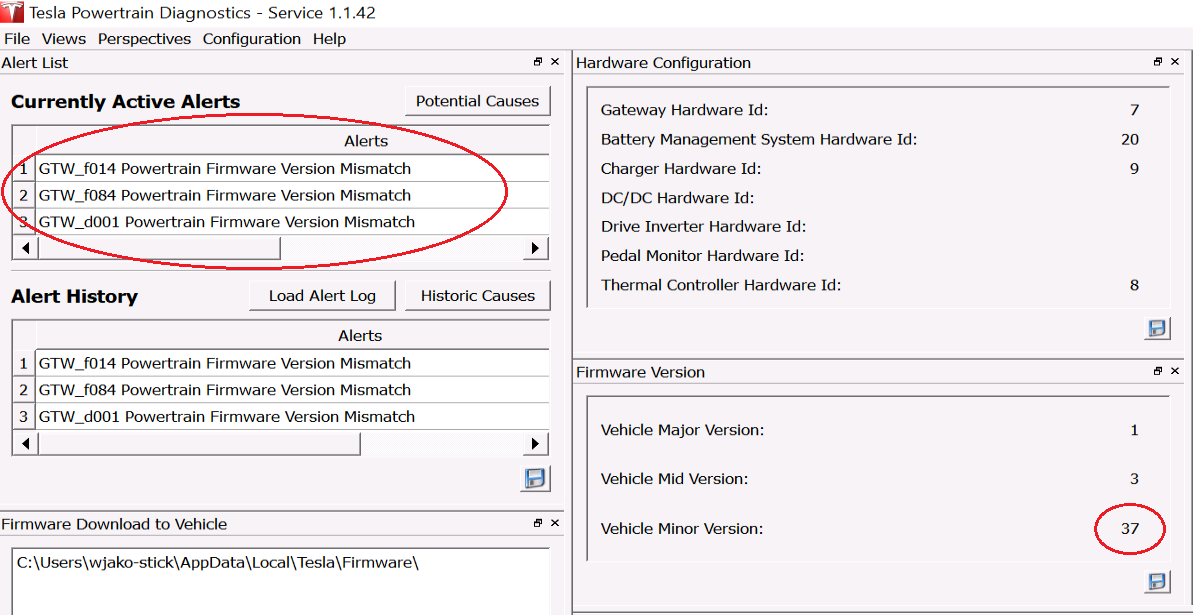Image resolution: width=1193 pixels, height=615 pixels.
Task: Click the save icon in Firmware Version panel
Action: coord(1157,581)
